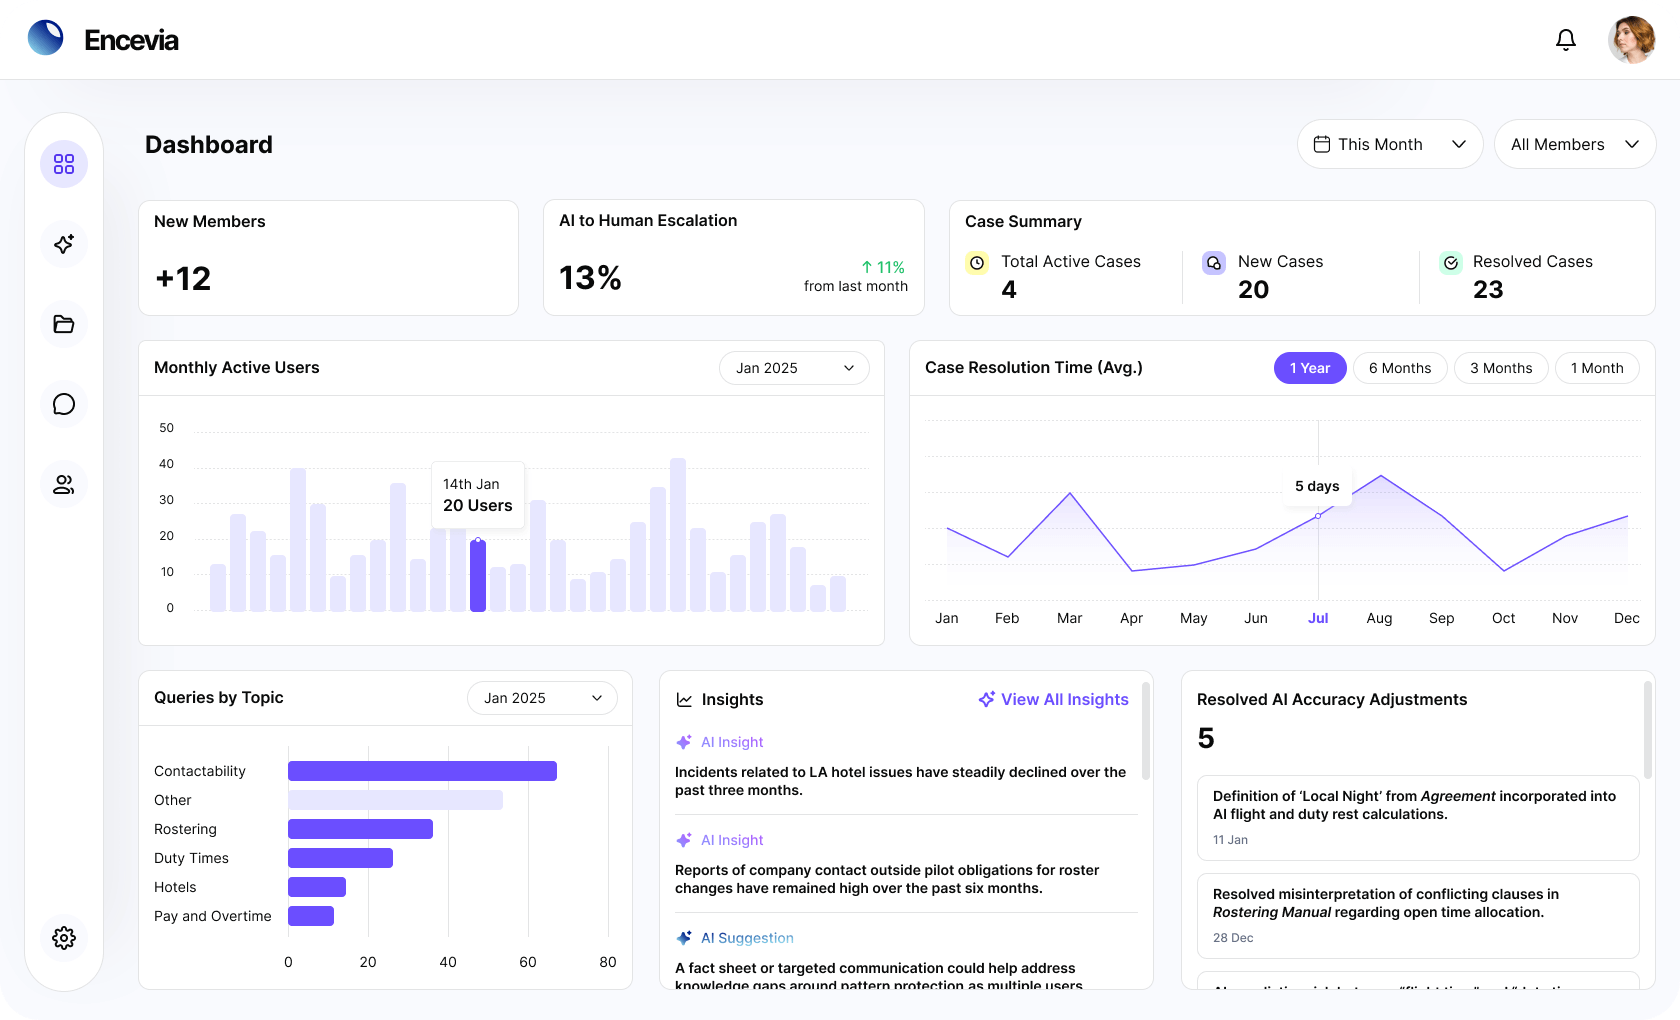Expand Queries by Topic Jan 2025 dropdown

point(542,698)
